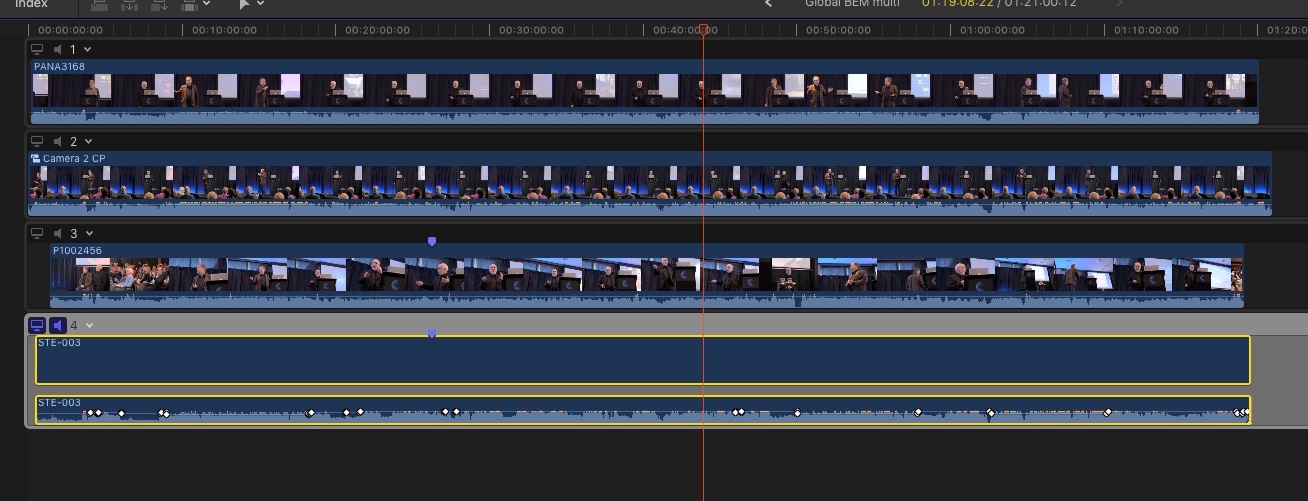Open the tools dropdown beside arrow tool
The image size is (1308, 501).
click(x=261, y=4)
